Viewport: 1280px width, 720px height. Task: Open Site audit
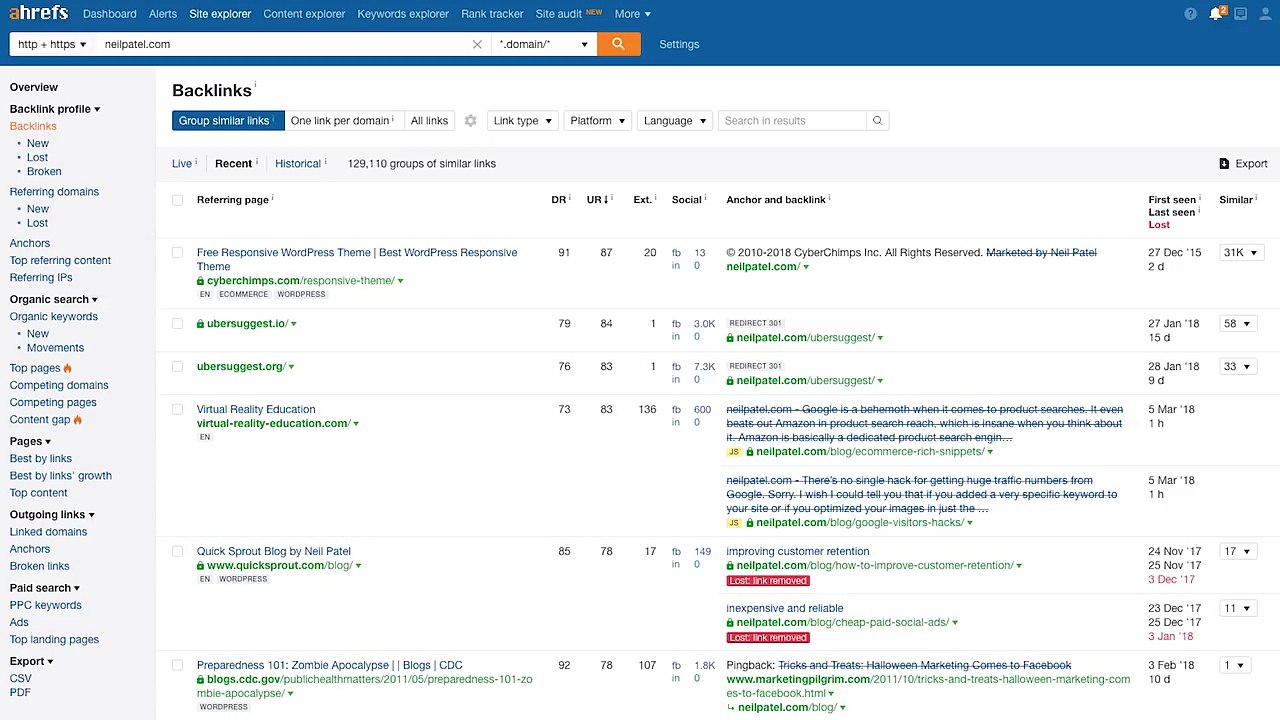click(558, 14)
